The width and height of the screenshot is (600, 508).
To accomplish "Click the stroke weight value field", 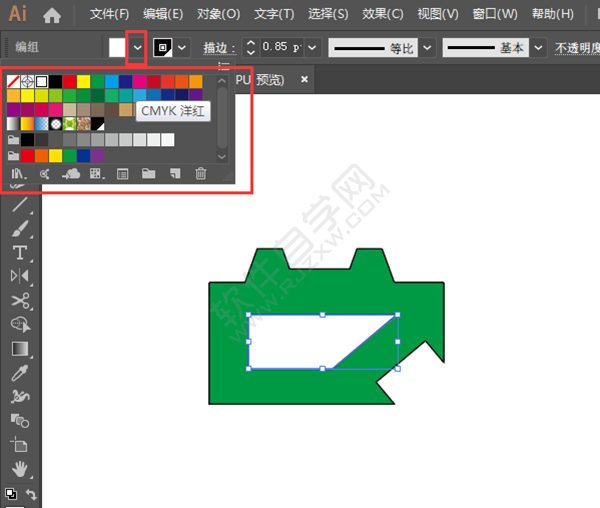I will point(282,47).
